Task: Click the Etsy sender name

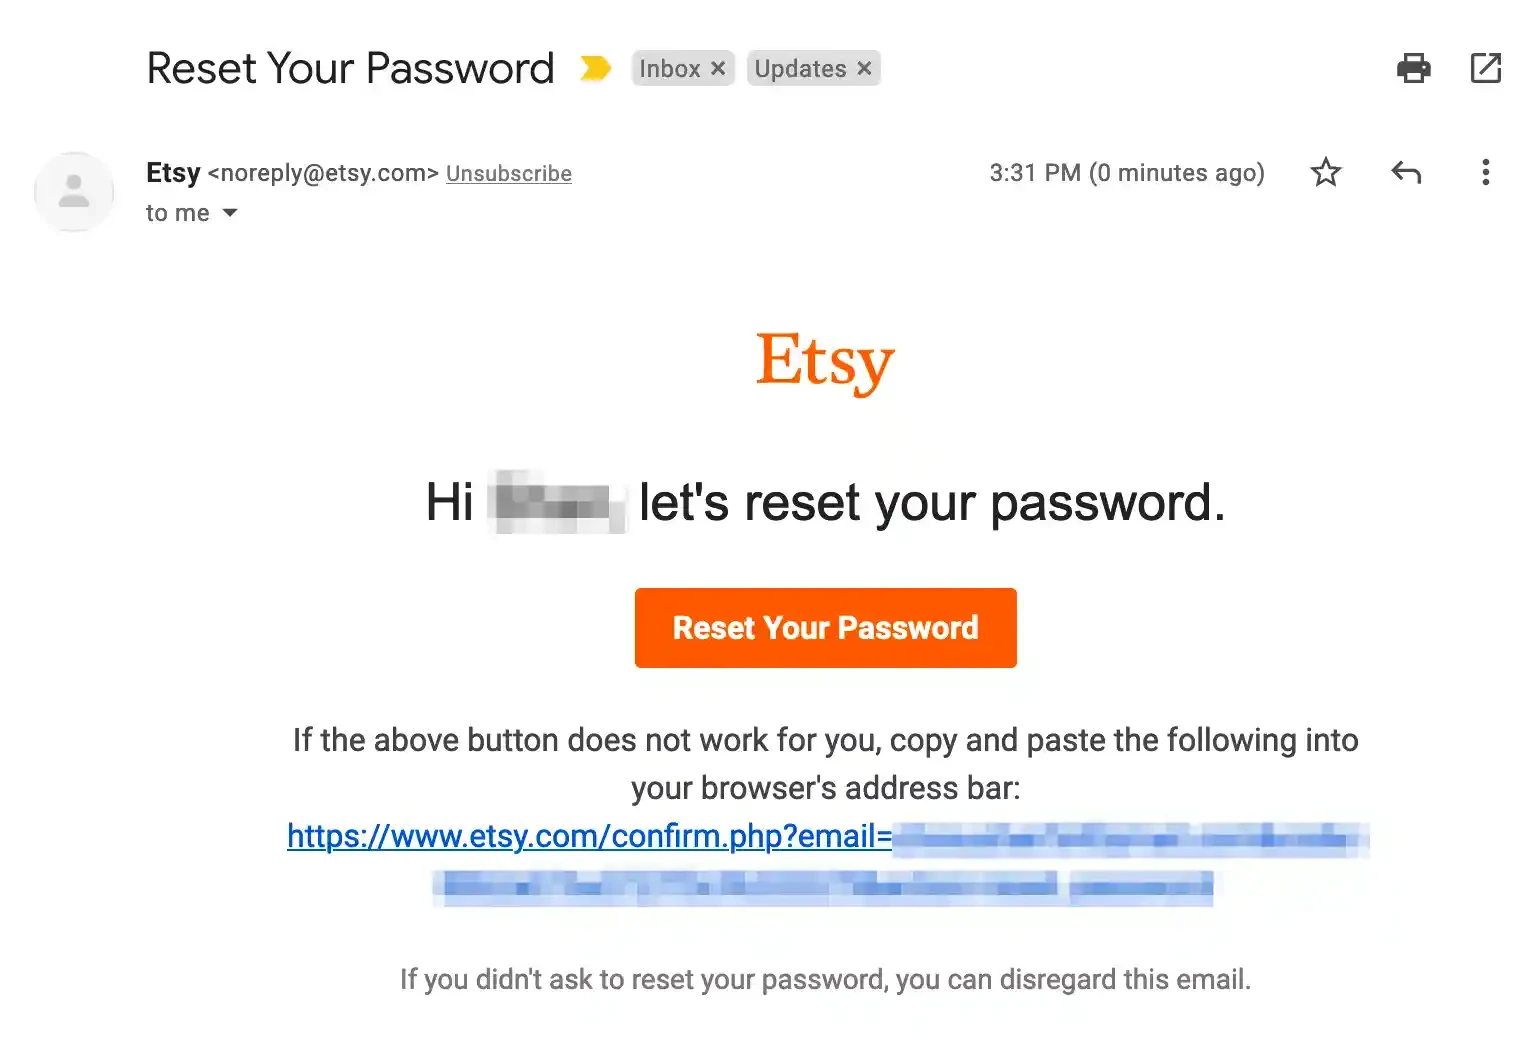Action: click(173, 172)
